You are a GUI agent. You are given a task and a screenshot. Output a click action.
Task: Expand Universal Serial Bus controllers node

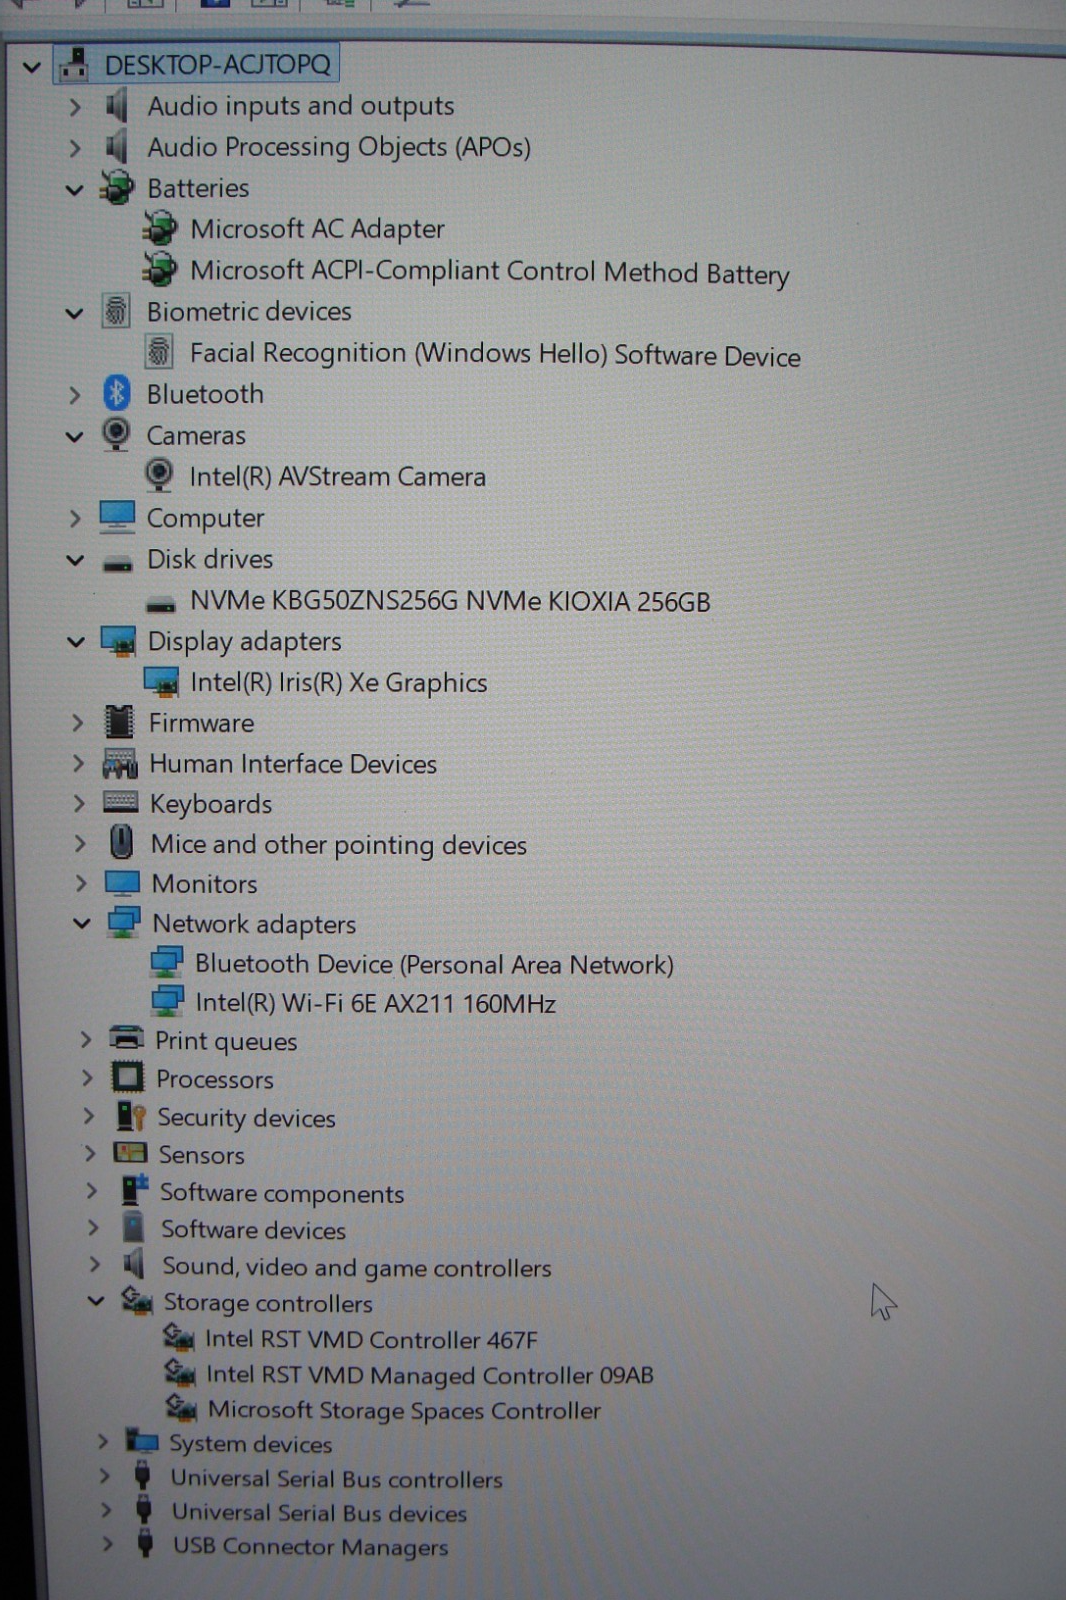104,1476
